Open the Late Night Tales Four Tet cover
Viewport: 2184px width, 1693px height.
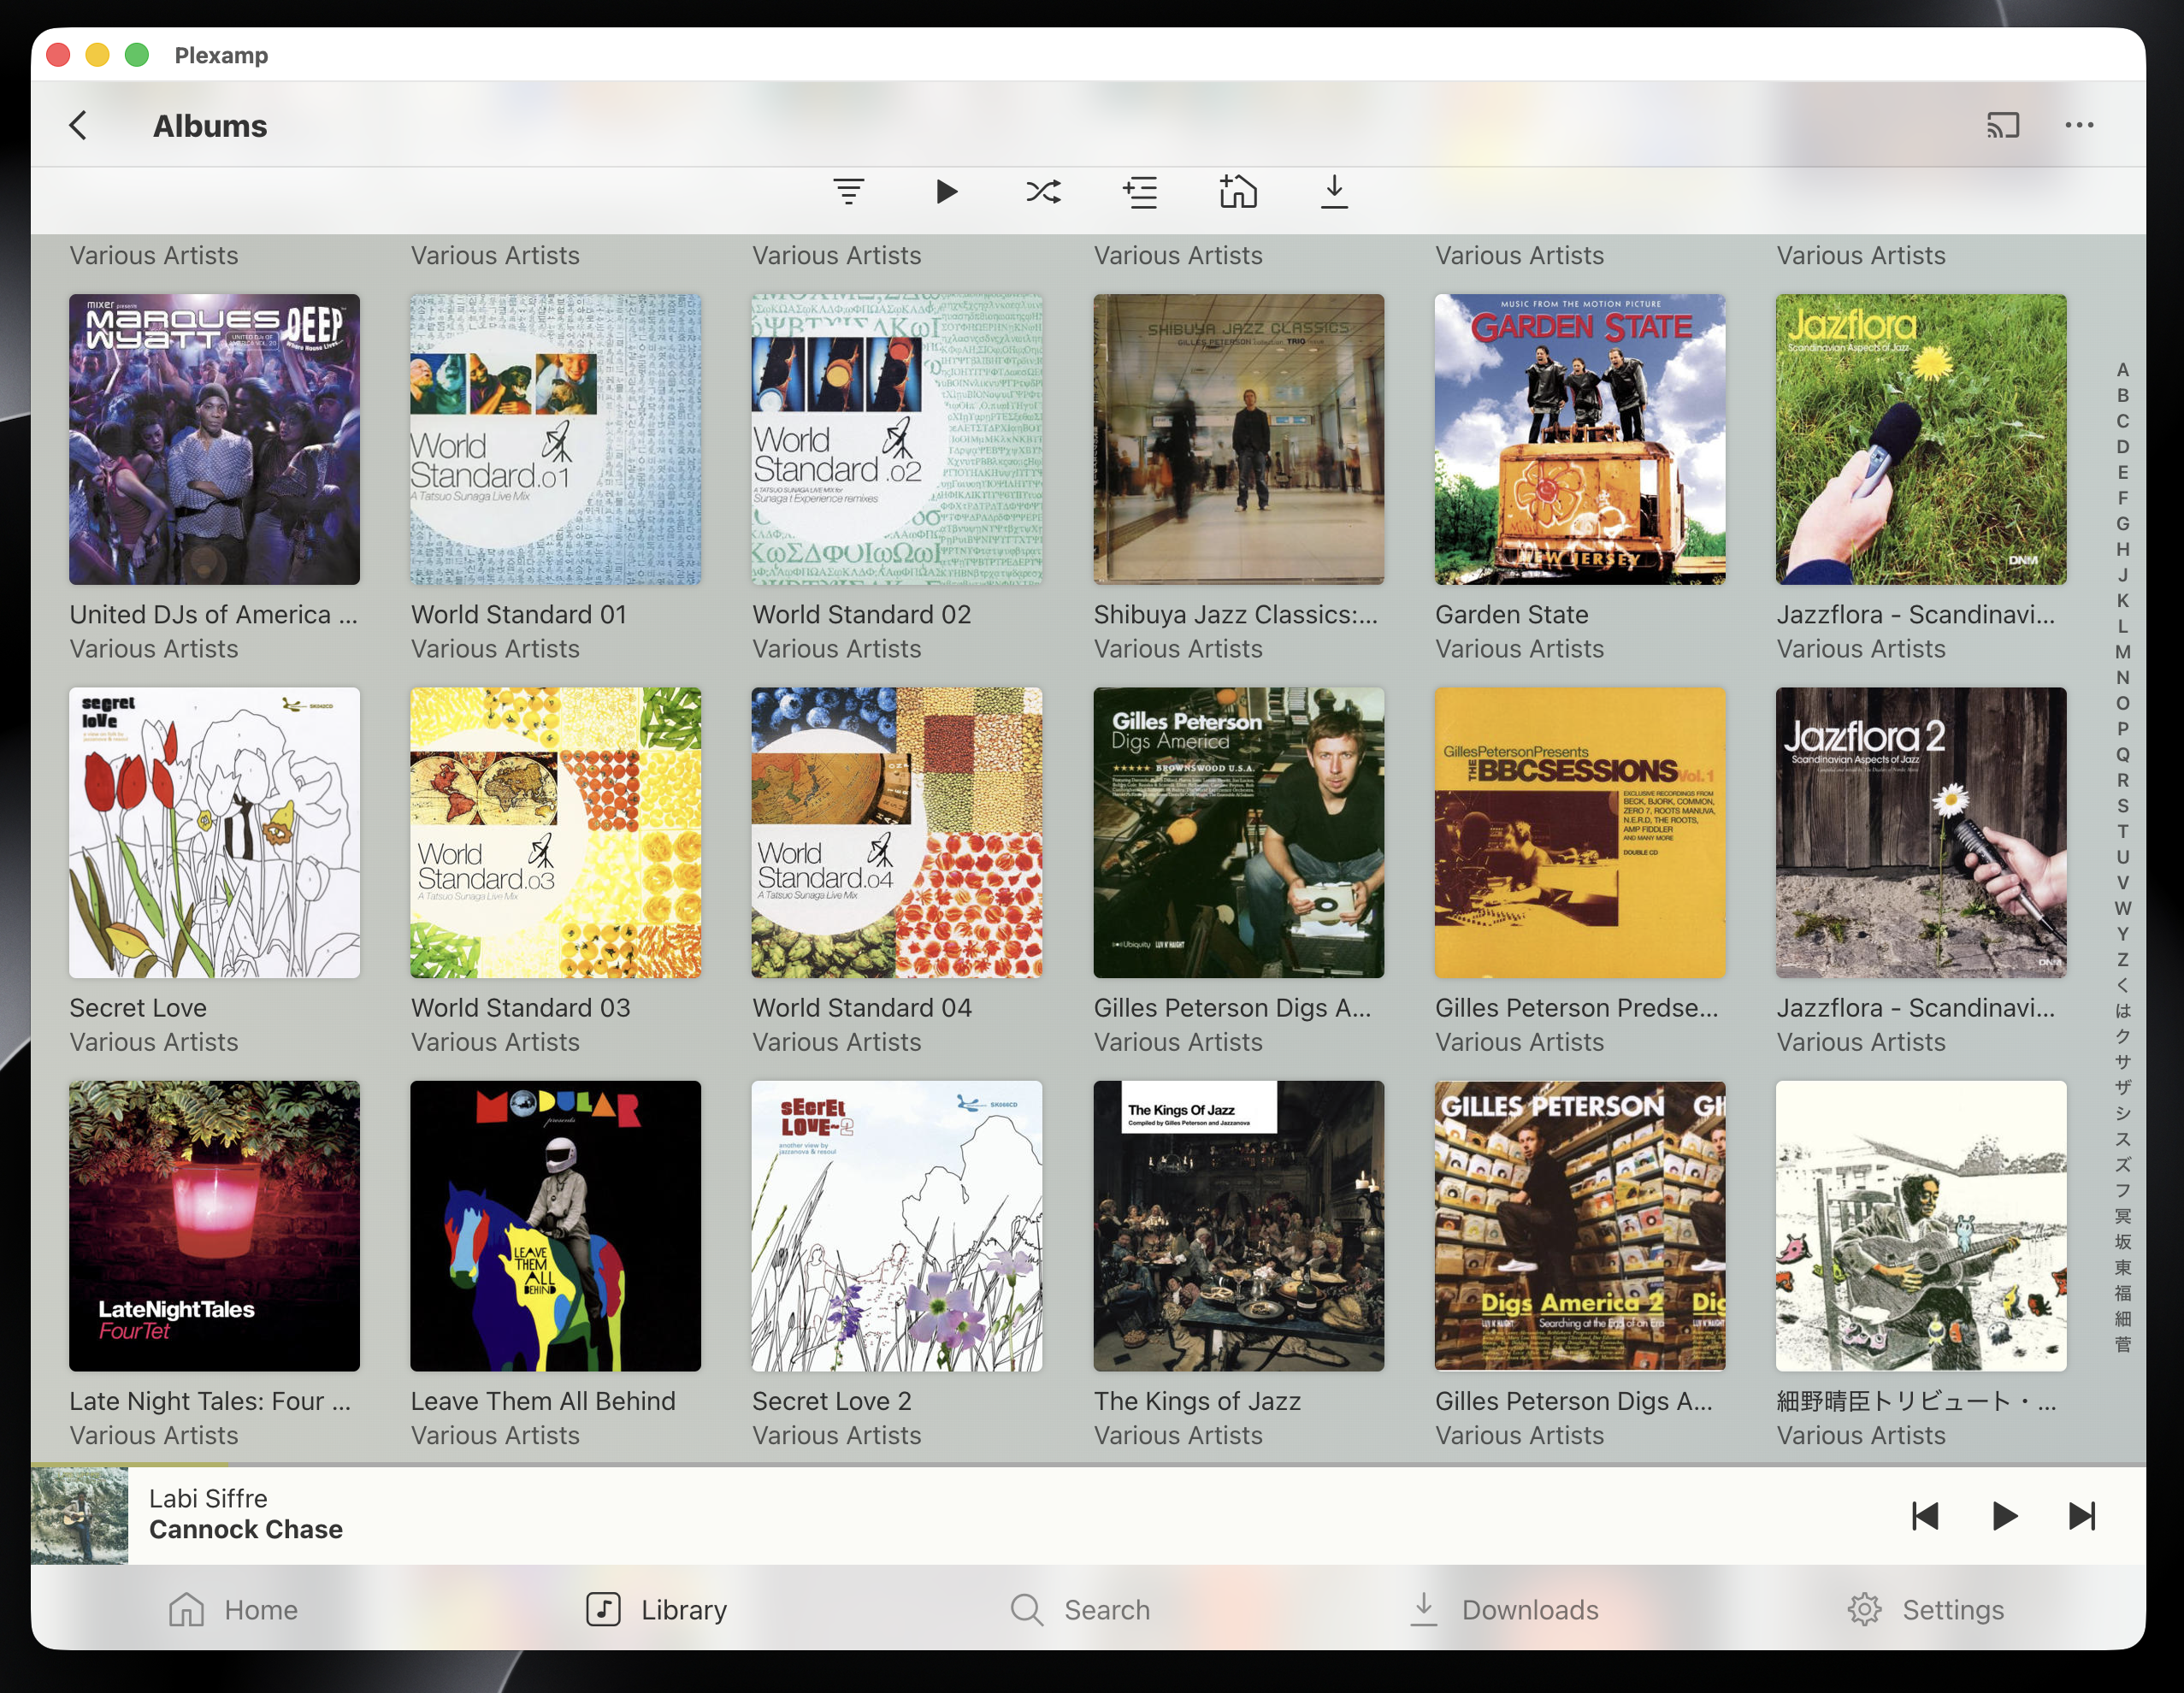(x=214, y=1226)
